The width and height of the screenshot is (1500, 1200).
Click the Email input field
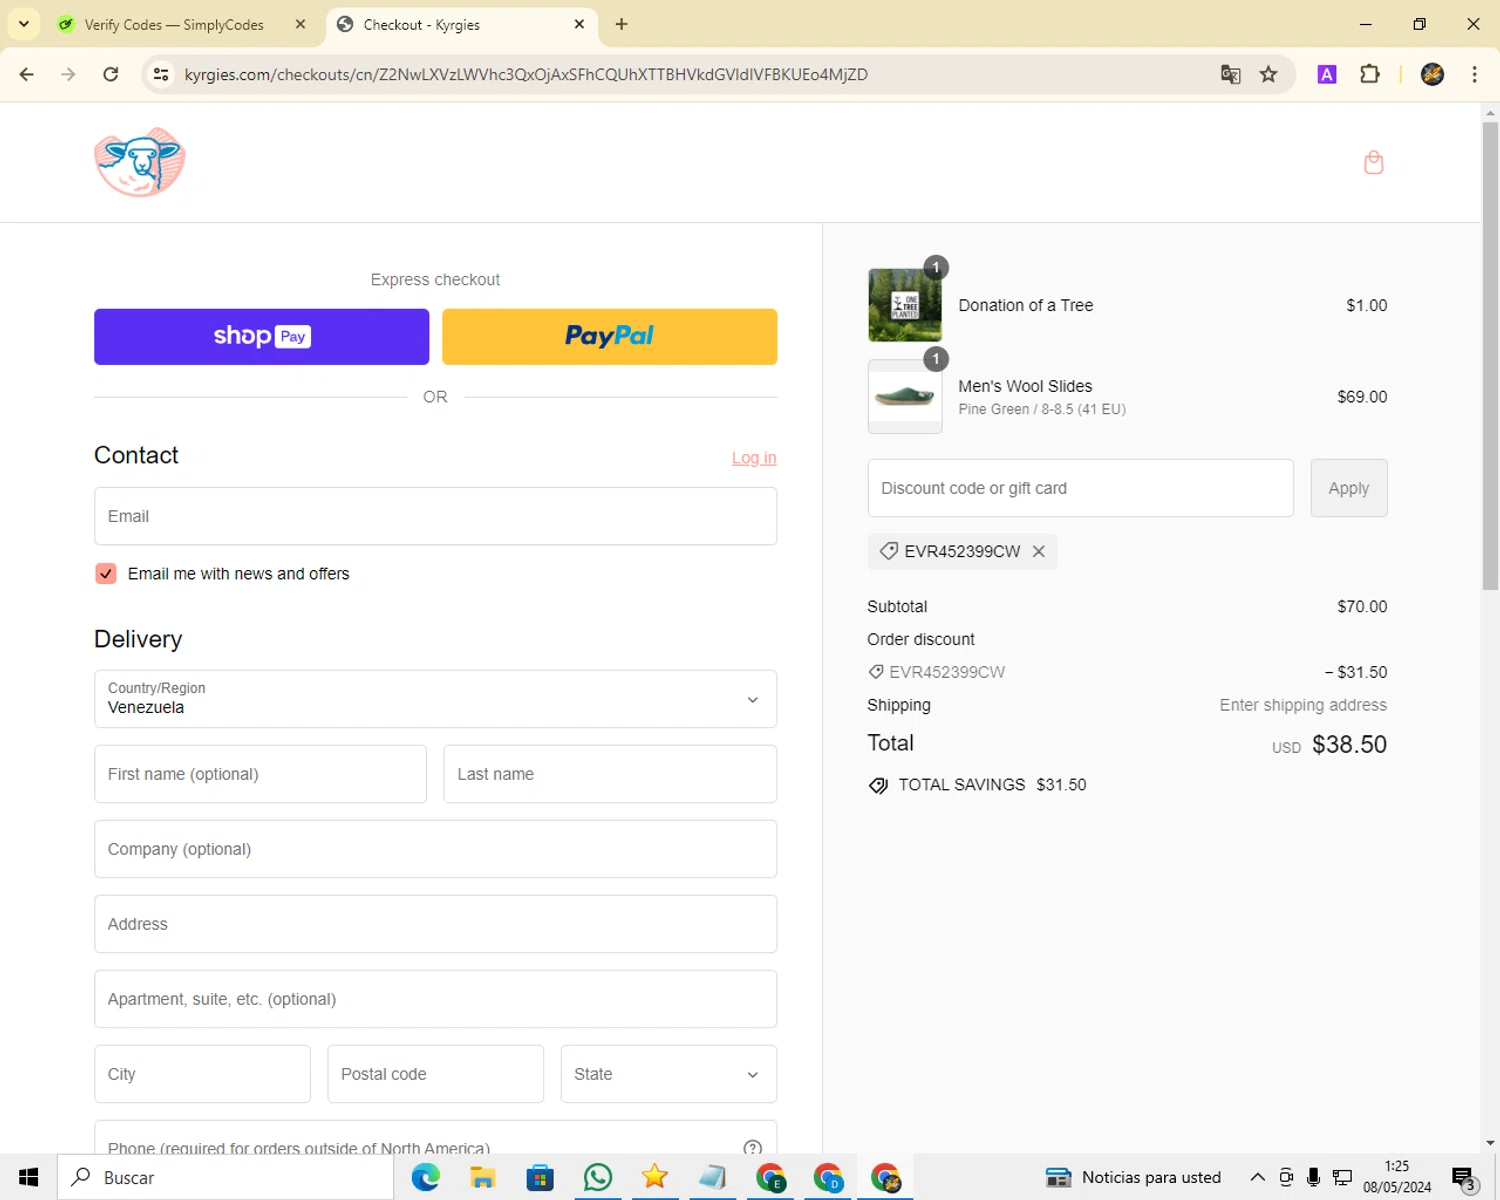point(435,516)
